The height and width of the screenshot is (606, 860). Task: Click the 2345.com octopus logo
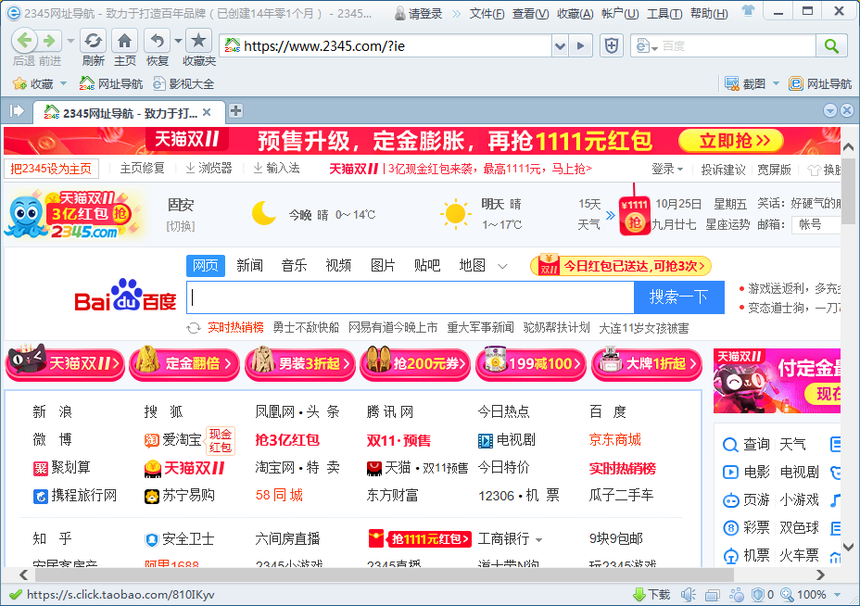tap(74, 214)
